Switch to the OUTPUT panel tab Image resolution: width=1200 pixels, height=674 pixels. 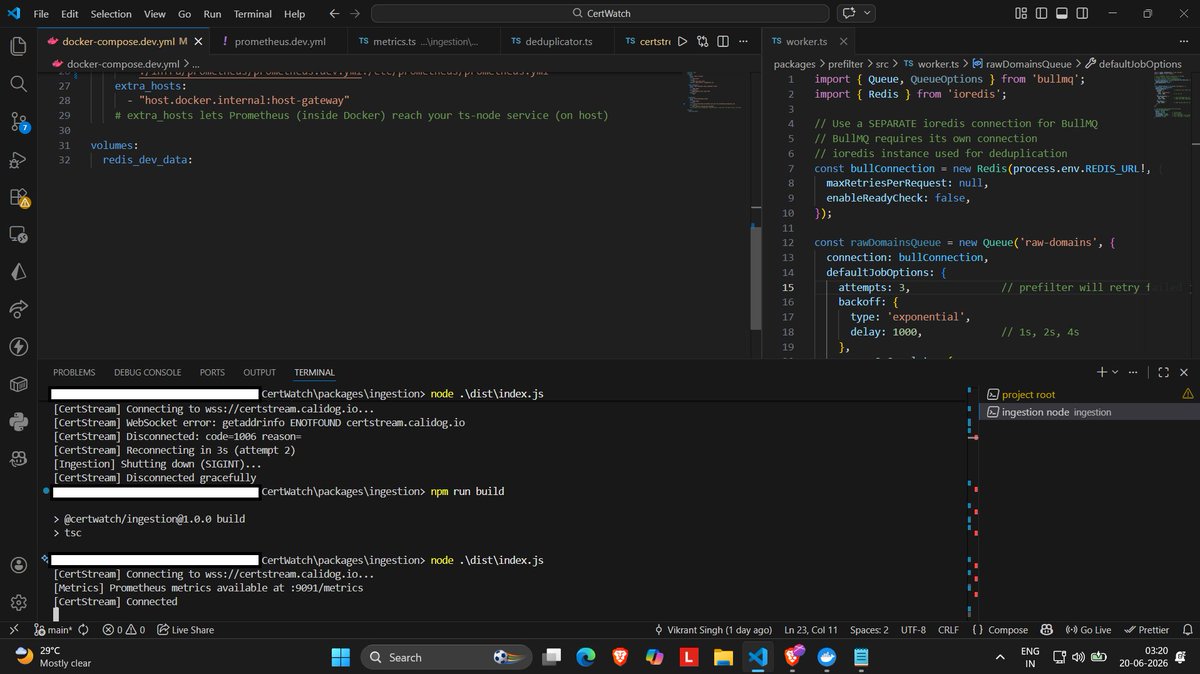coord(259,372)
